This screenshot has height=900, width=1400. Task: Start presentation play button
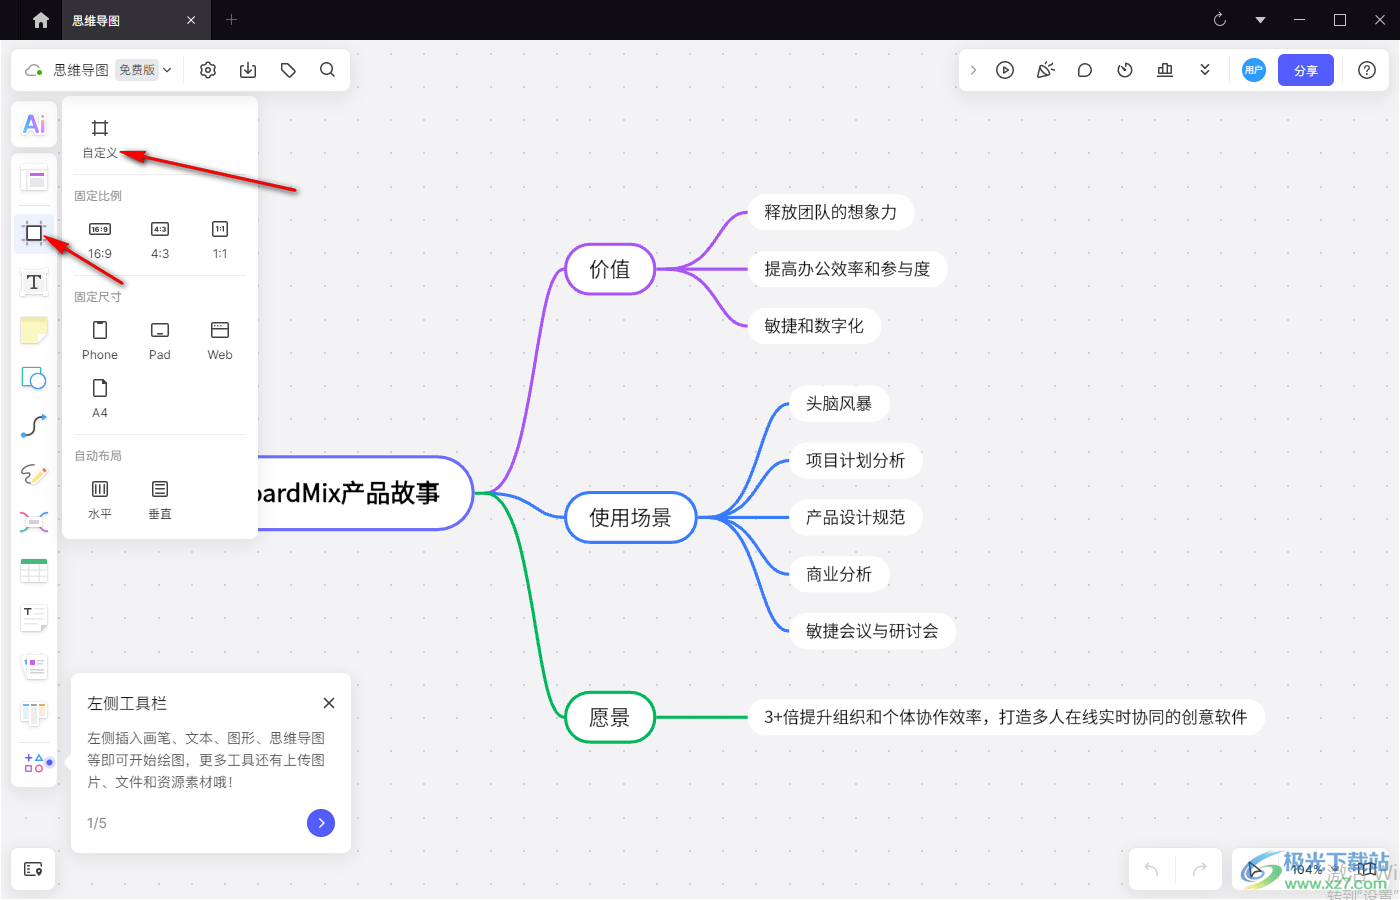(x=1005, y=70)
